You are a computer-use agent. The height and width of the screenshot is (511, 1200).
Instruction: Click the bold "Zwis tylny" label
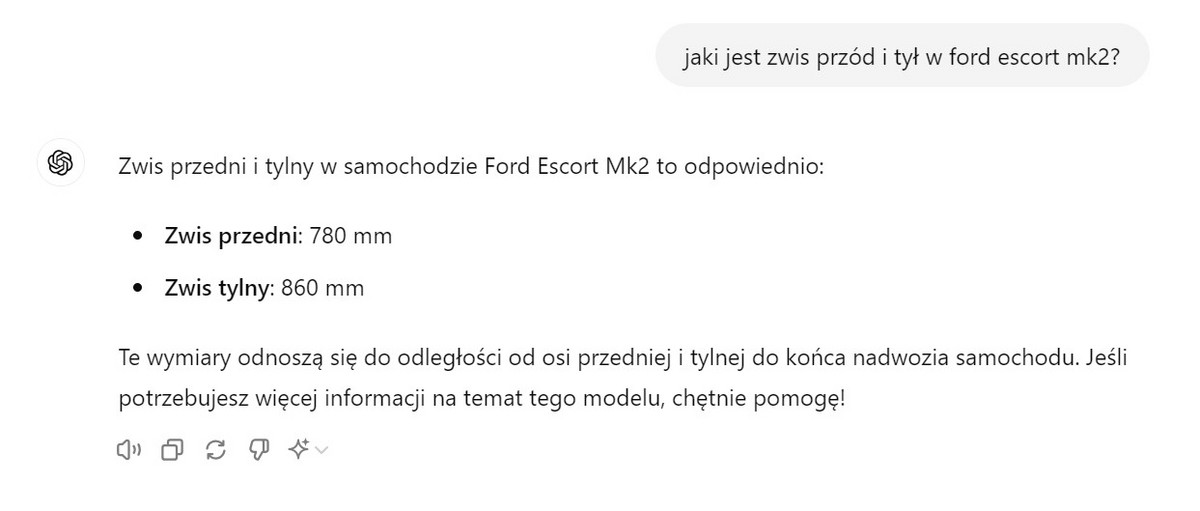pos(218,289)
